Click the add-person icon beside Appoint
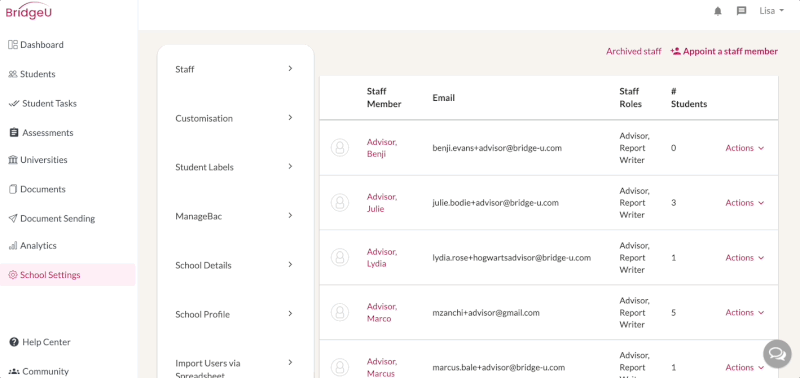The width and height of the screenshot is (800, 378). click(676, 51)
